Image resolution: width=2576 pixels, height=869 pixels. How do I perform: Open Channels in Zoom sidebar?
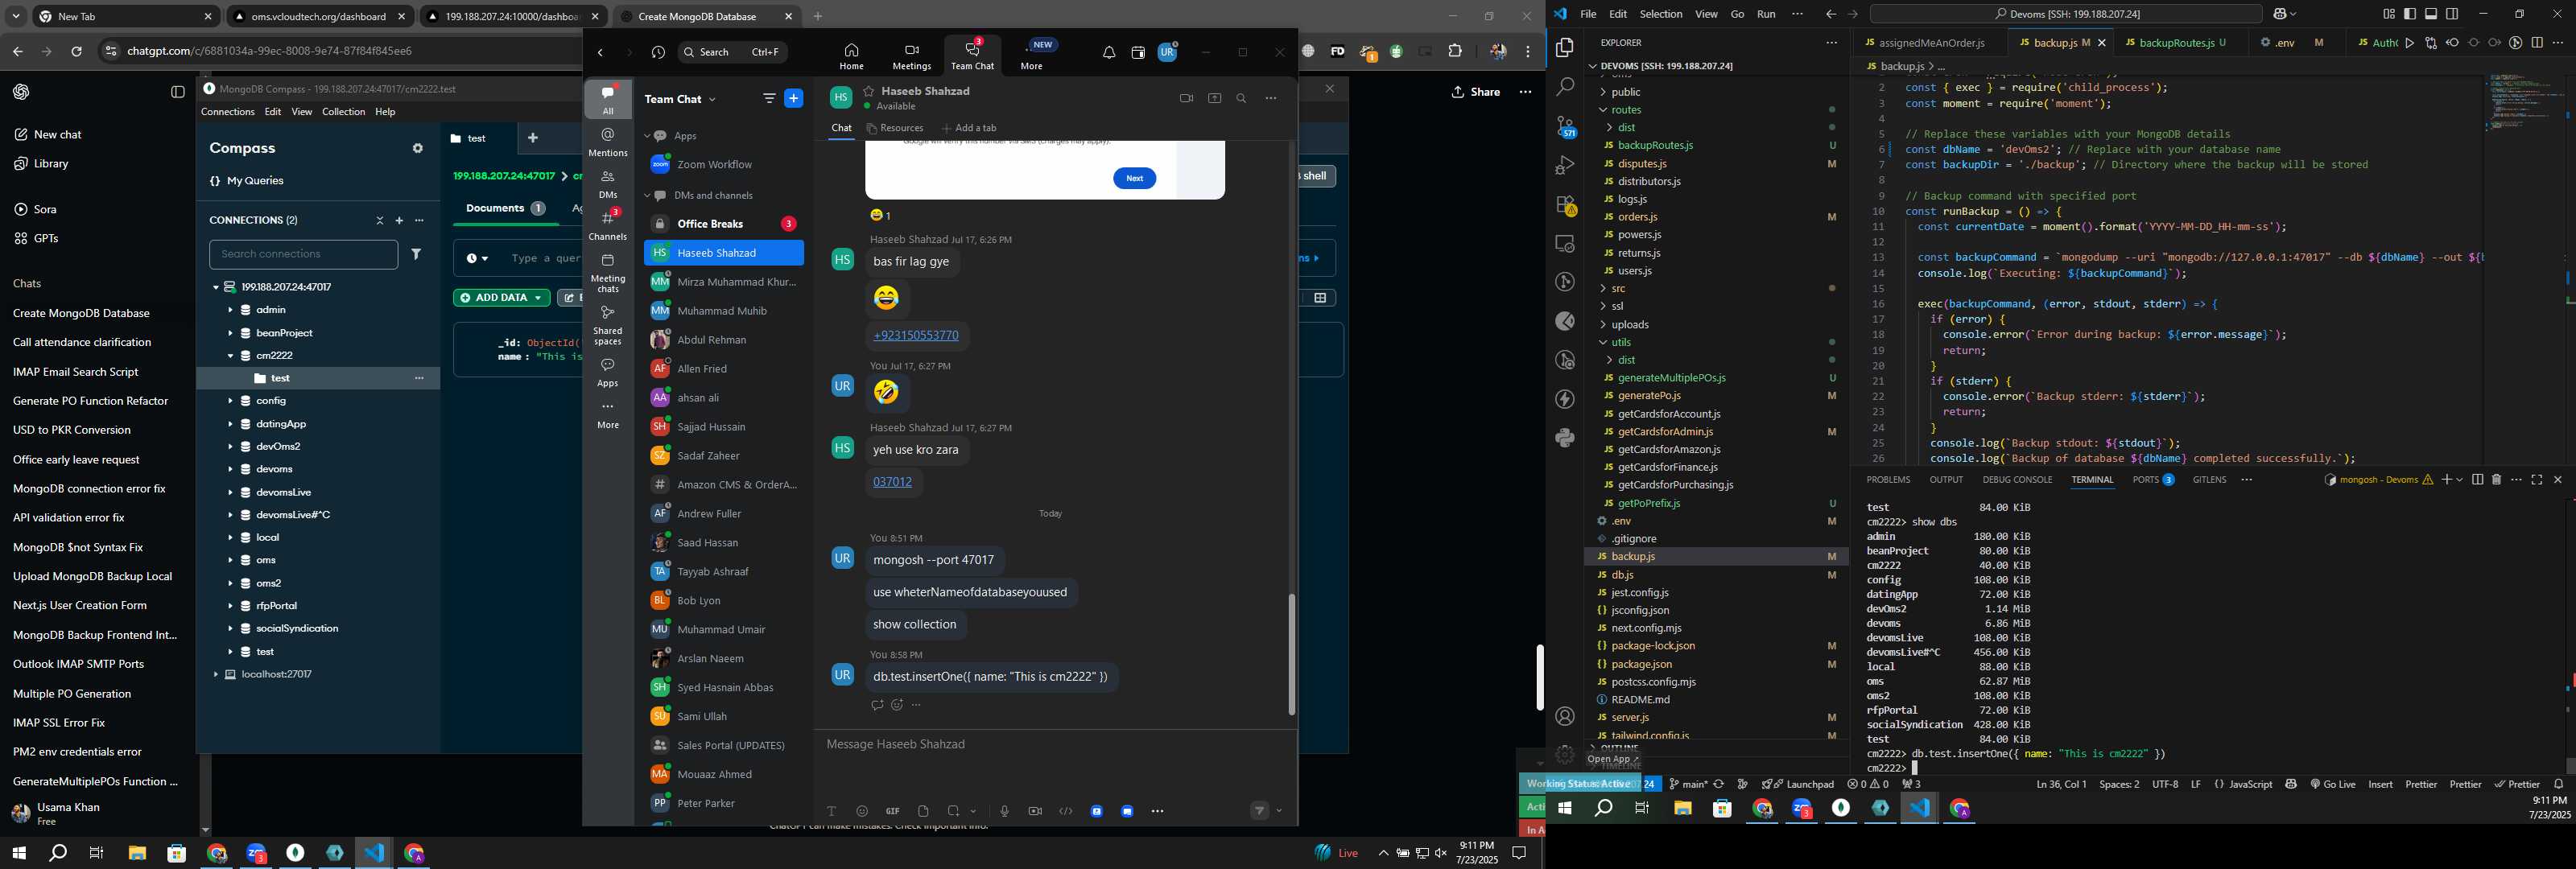click(x=608, y=225)
